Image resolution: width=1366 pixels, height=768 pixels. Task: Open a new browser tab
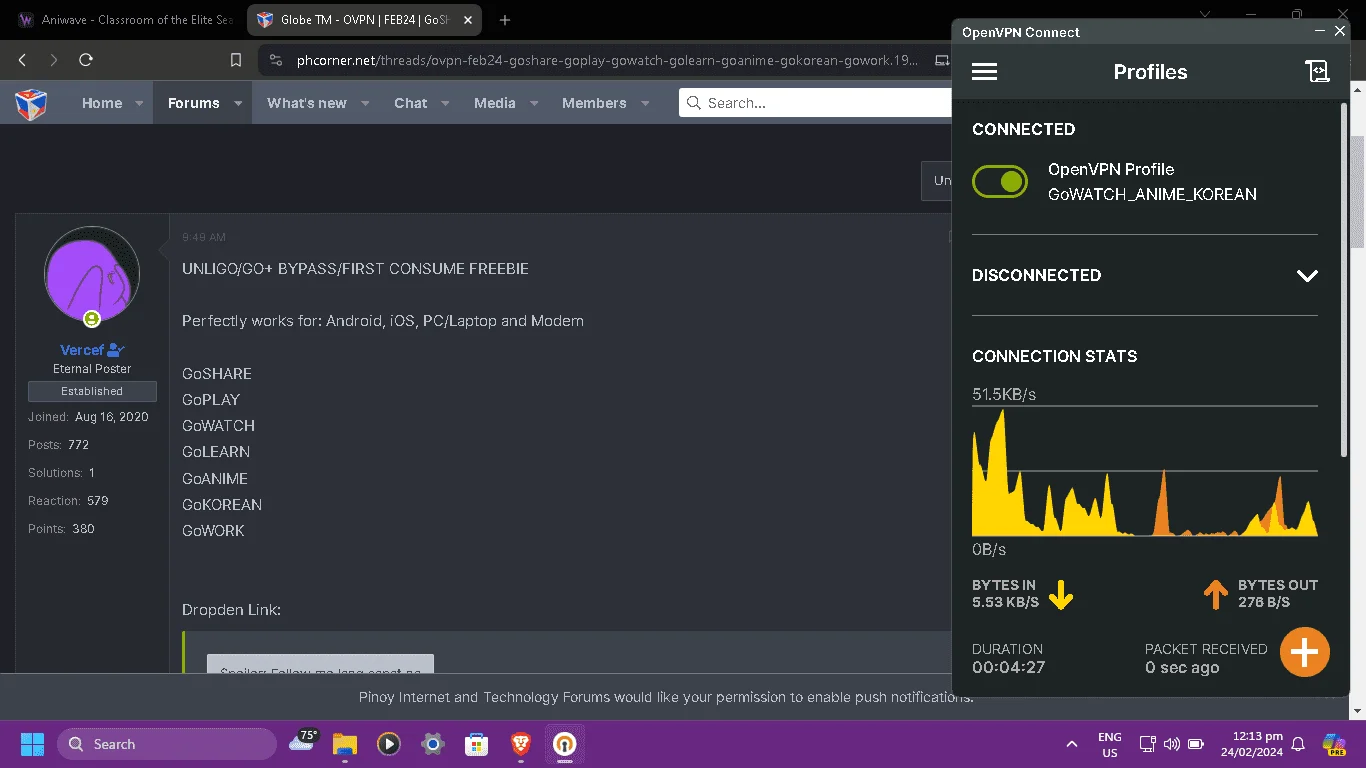click(x=505, y=20)
